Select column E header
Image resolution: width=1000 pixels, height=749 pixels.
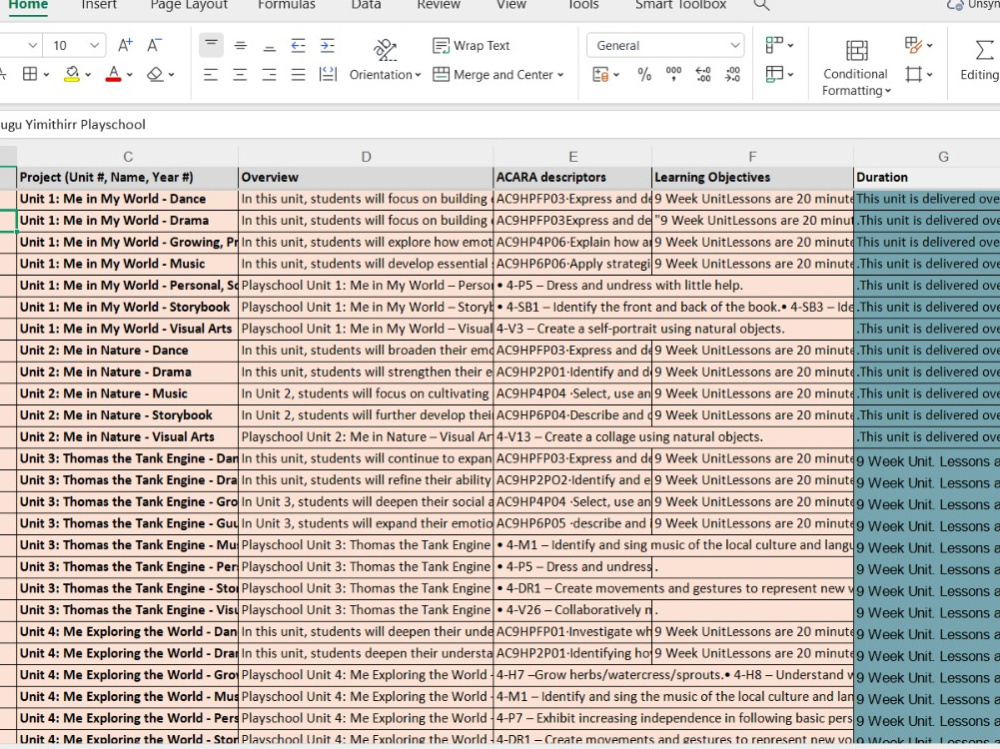(x=573, y=156)
